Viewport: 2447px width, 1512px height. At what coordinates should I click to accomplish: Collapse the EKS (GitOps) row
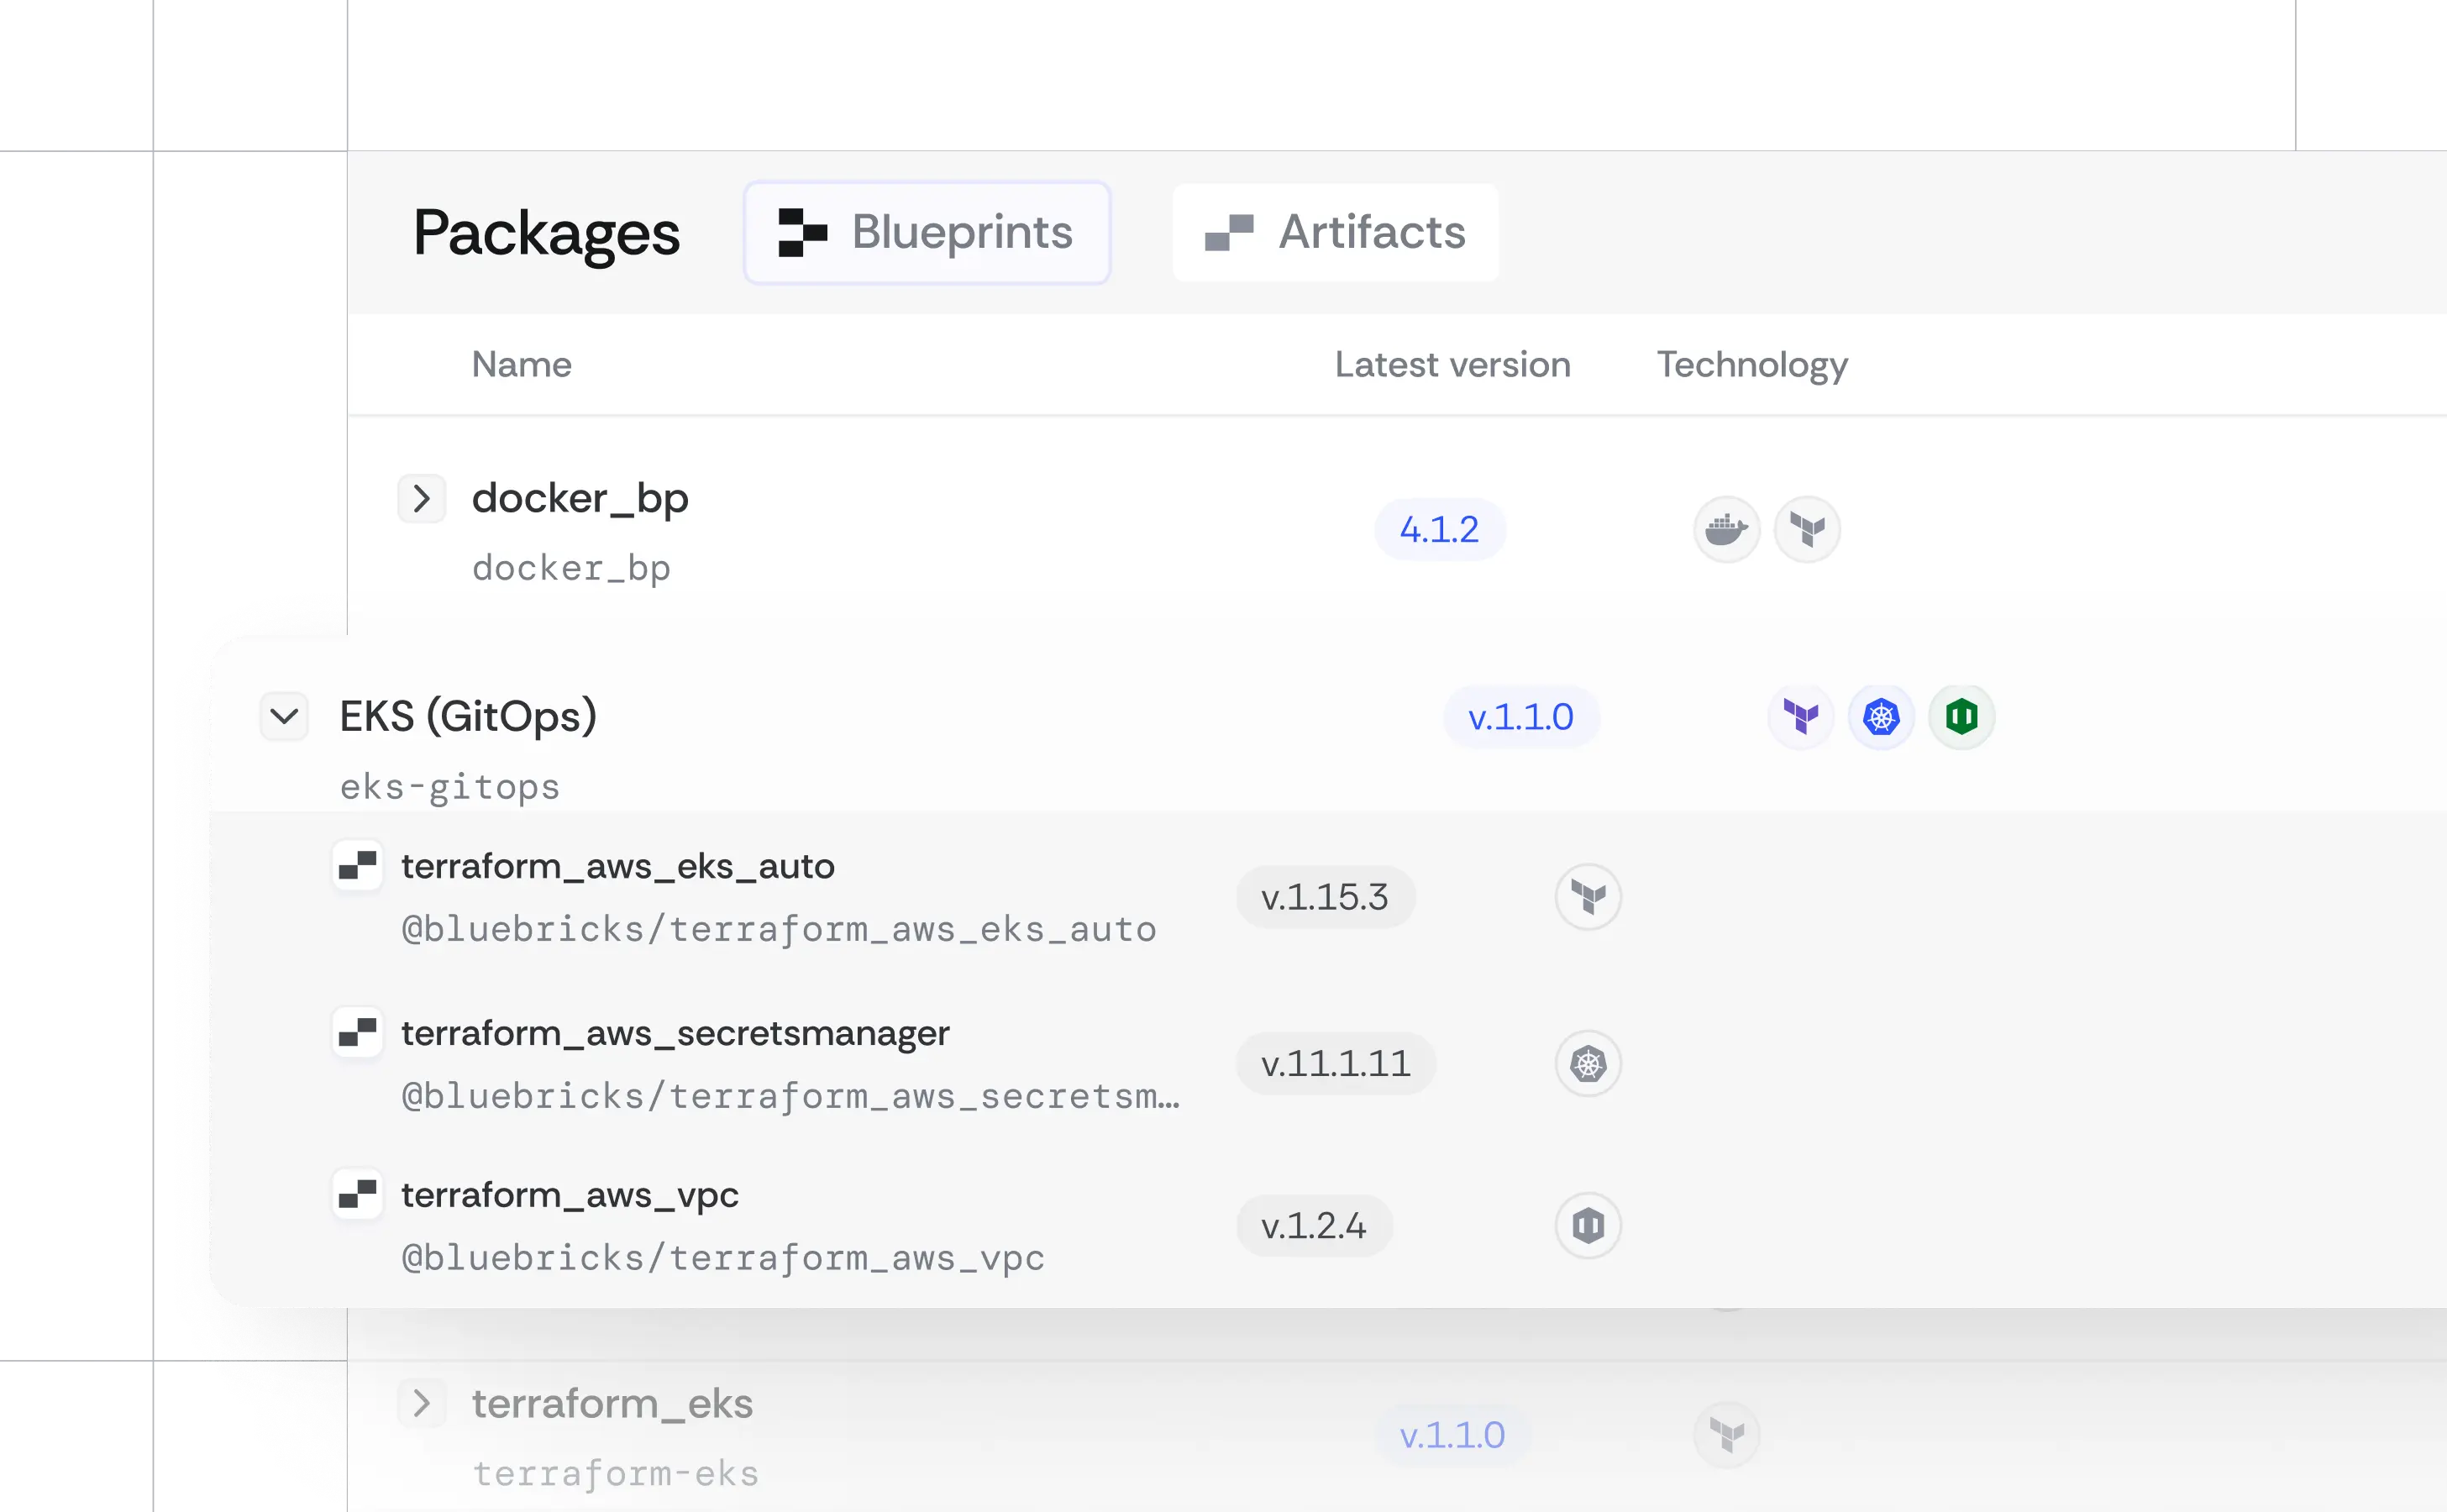[284, 716]
